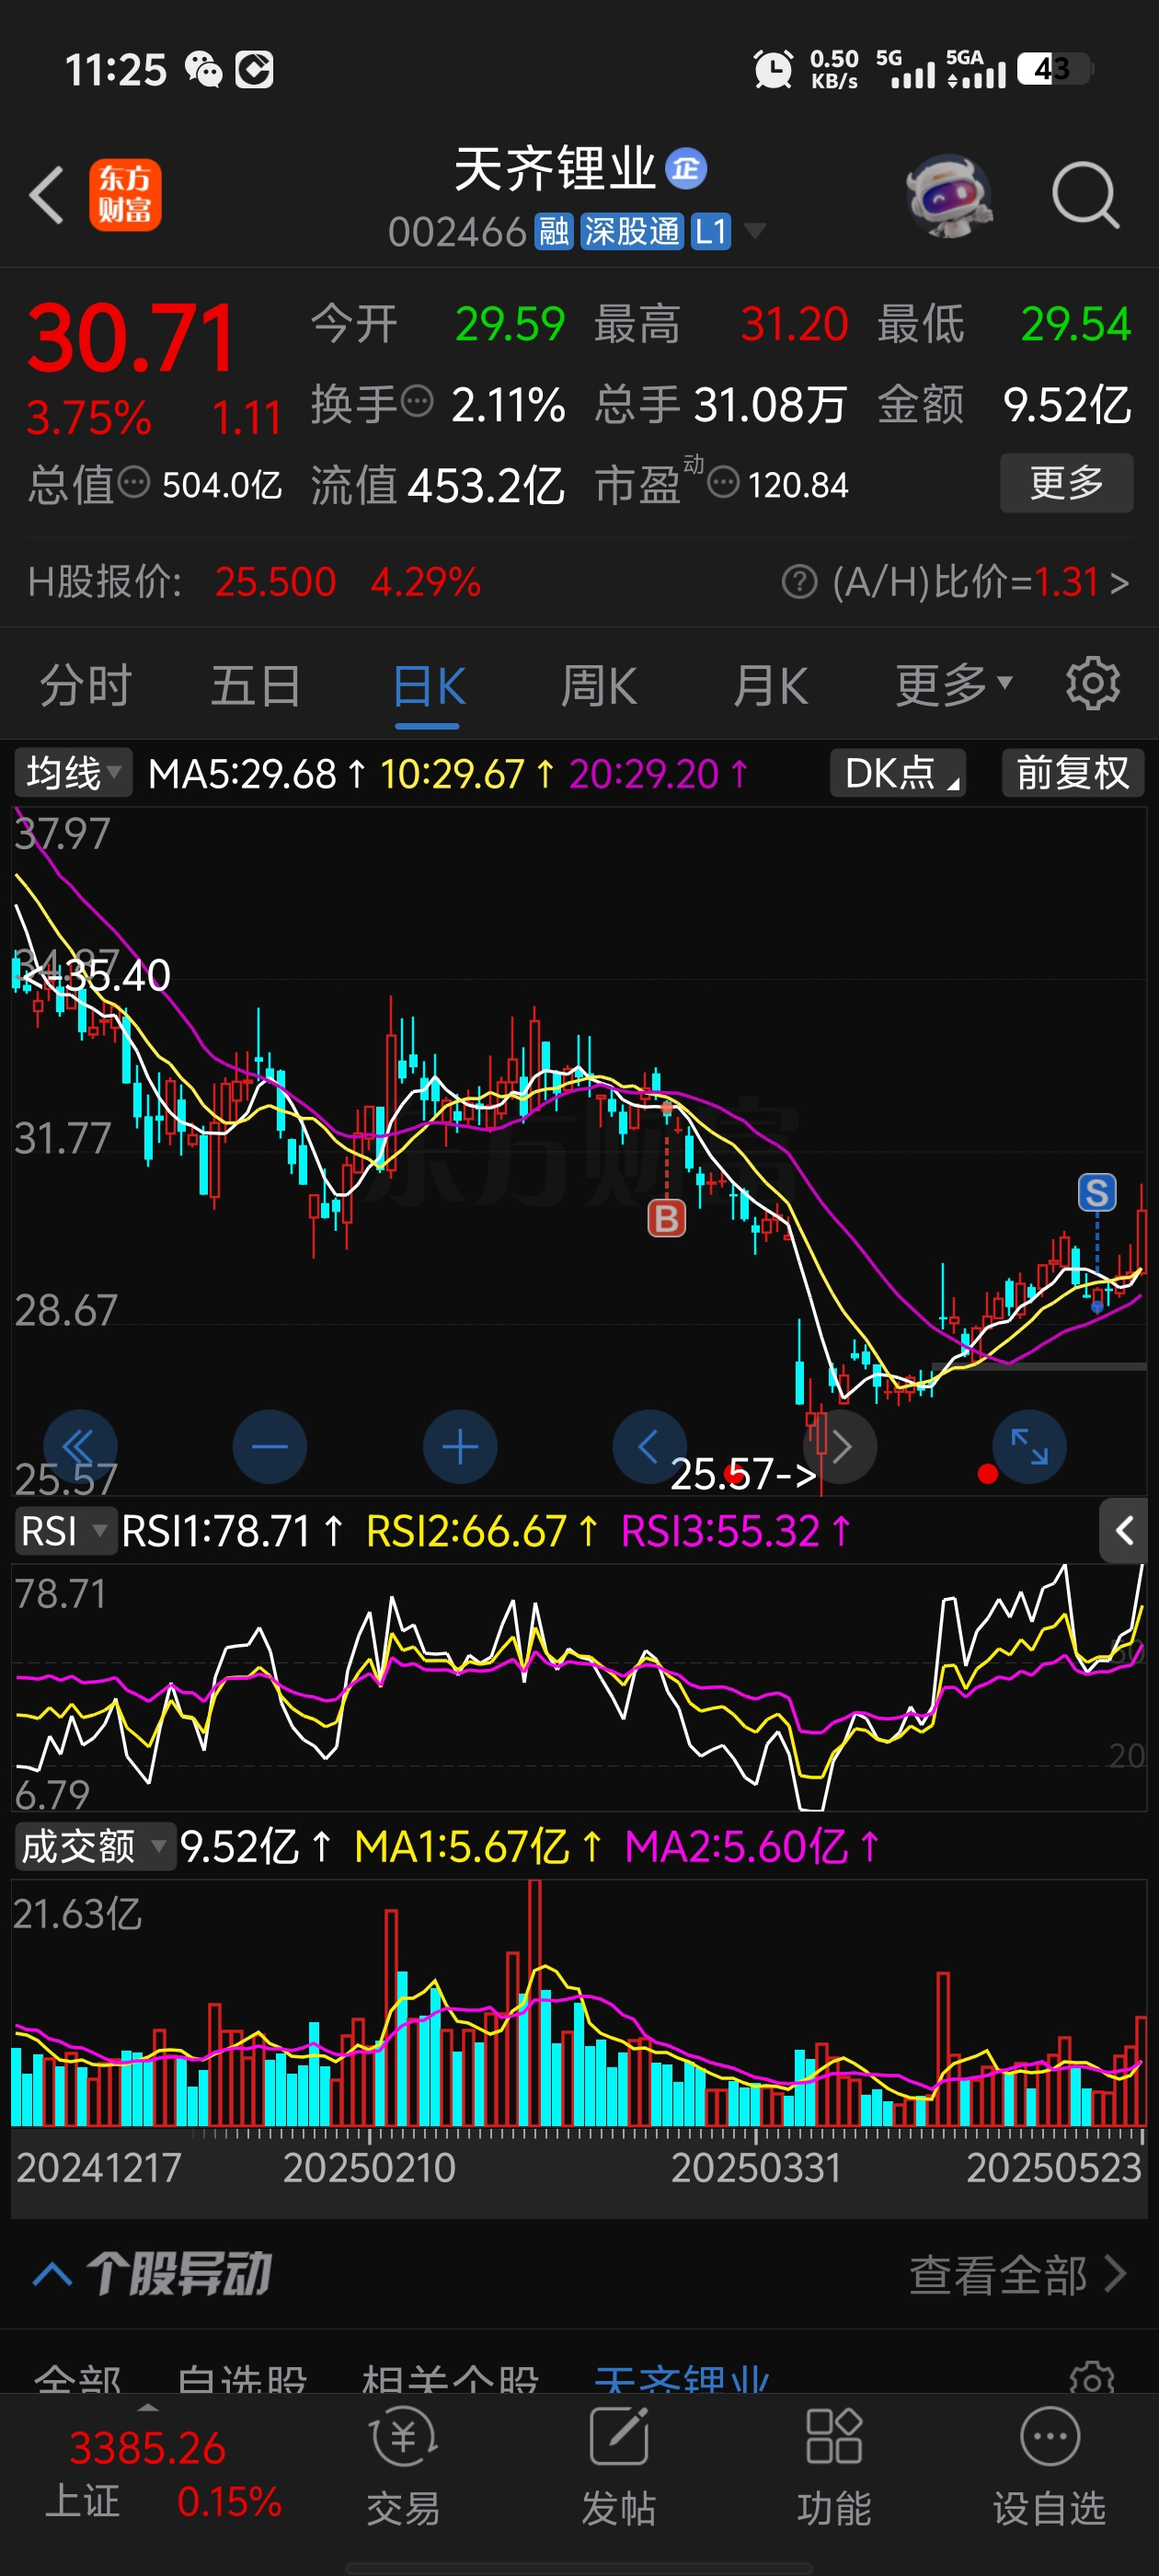Image resolution: width=1159 pixels, height=2576 pixels.
Task: Tap the back arrow icon
Action: coord(47,195)
